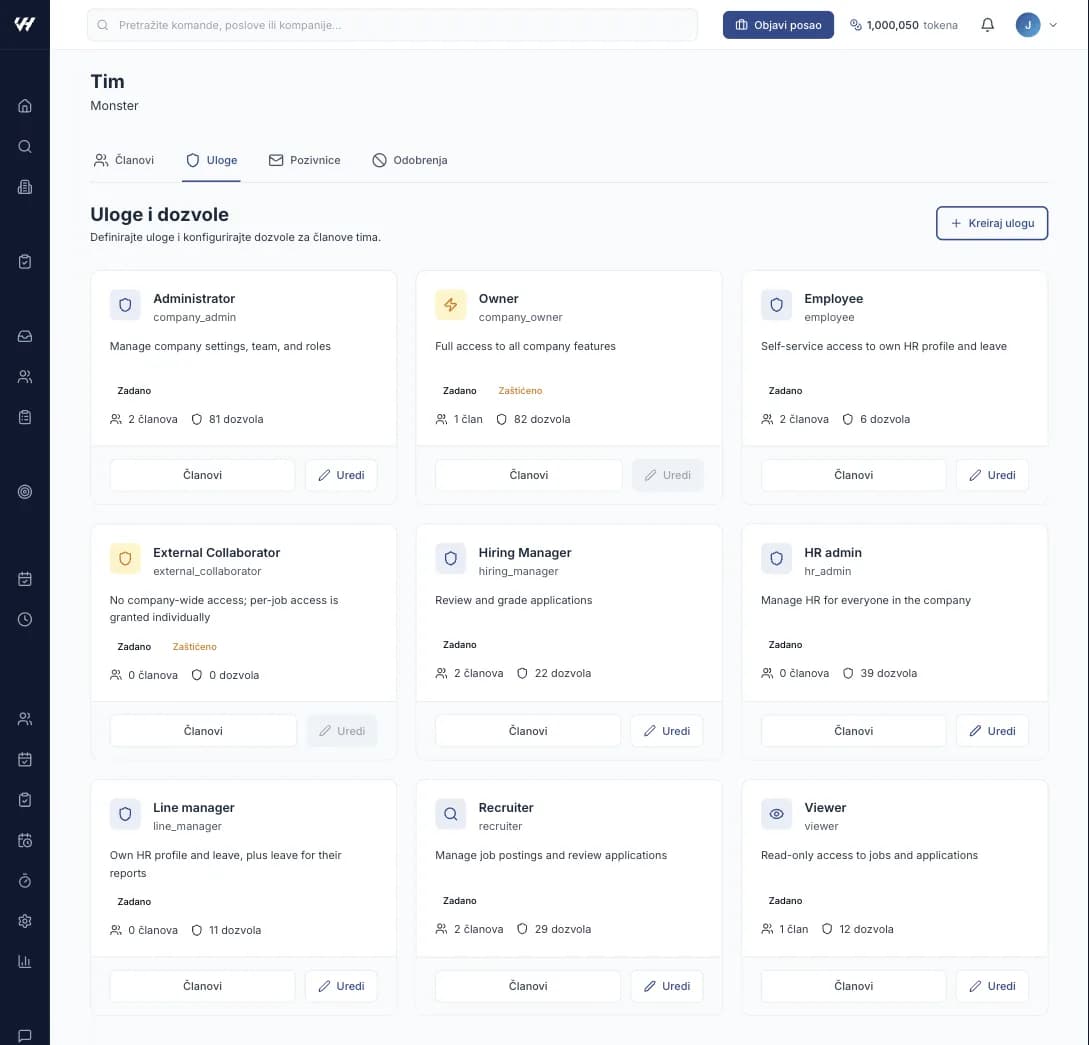Click '22 dozvola' on Hiring Manager card
Viewport: 1089px width, 1045px height.
click(x=563, y=674)
